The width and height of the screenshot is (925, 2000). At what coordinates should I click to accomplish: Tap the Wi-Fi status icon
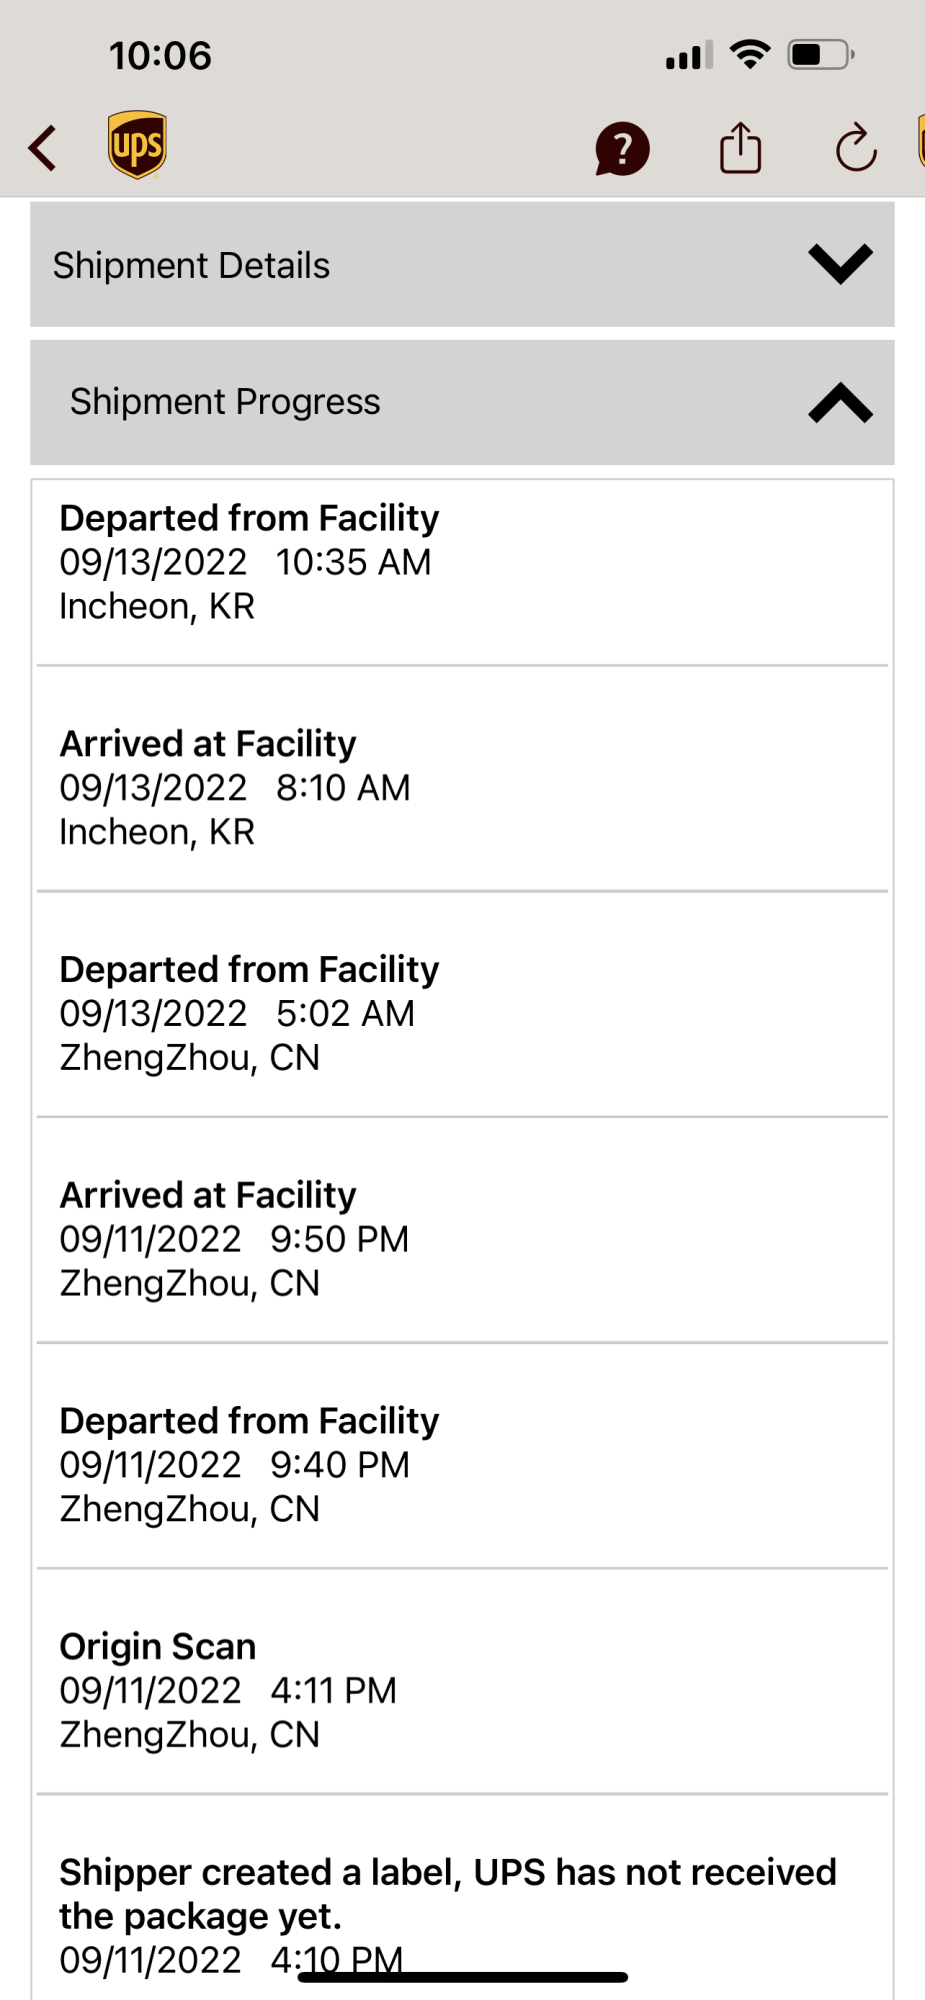click(x=750, y=54)
